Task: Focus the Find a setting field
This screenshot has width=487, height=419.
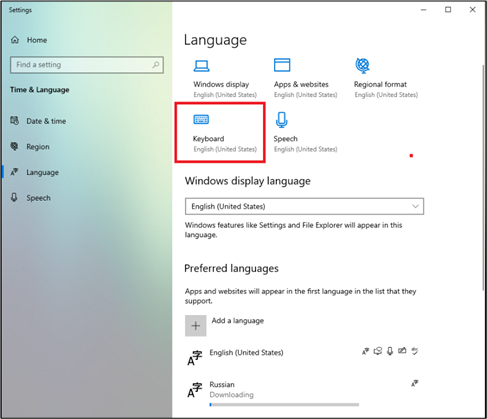Action: [x=87, y=65]
